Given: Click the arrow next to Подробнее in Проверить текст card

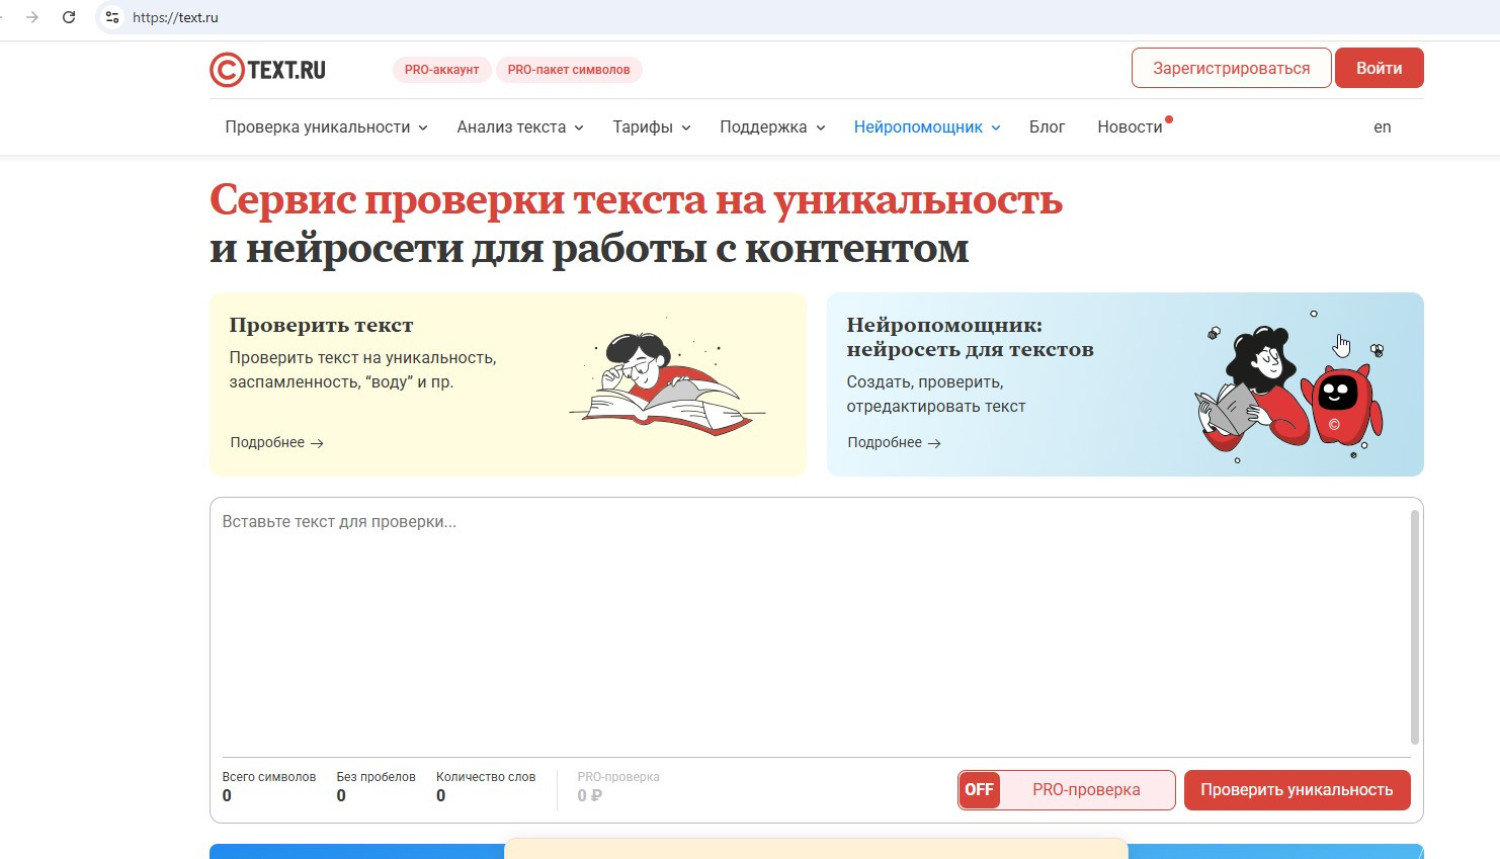Looking at the screenshot, I should (317, 443).
